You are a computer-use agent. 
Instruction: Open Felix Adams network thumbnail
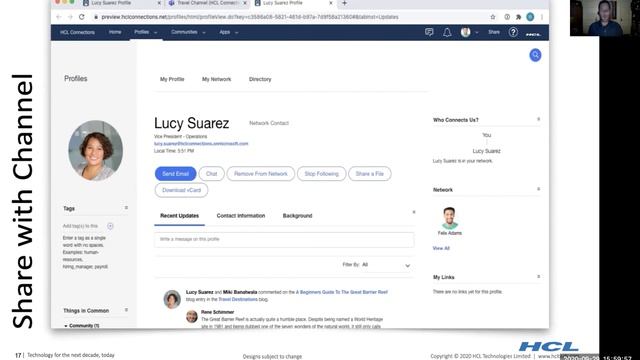point(449,218)
